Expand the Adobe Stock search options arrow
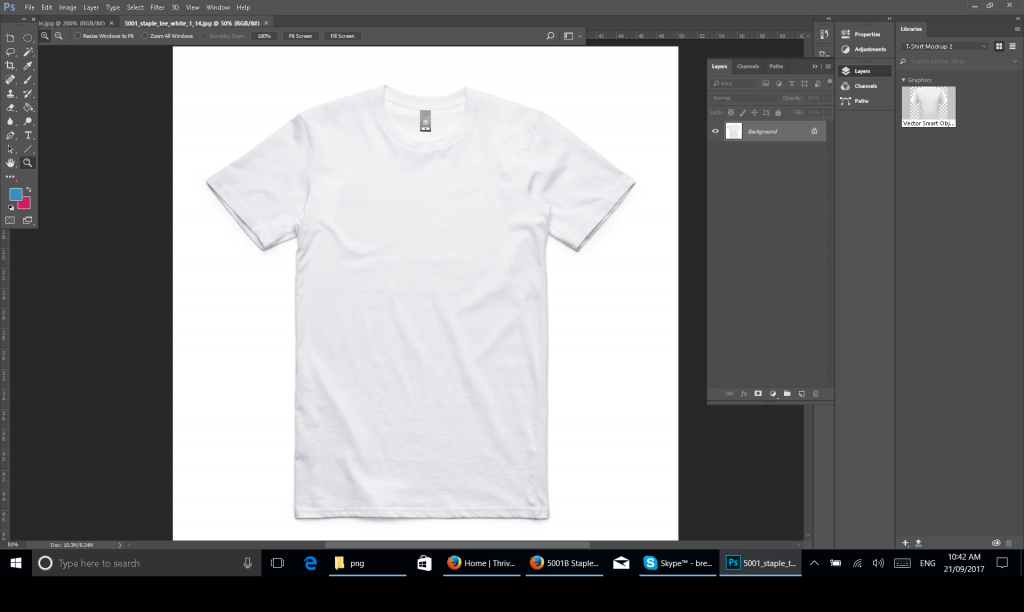The height and width of the screenshot is (612, 1024). click(1015, 61)
